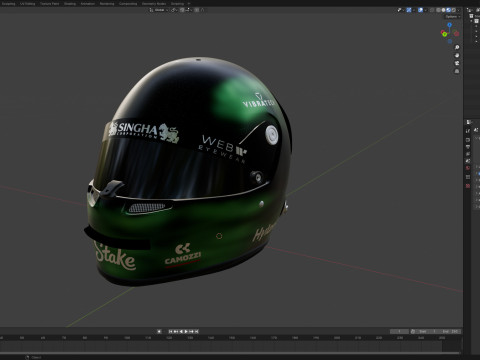Open the transform pivot point menu
This screenshot has height=360, width=480.
(174, 10)
